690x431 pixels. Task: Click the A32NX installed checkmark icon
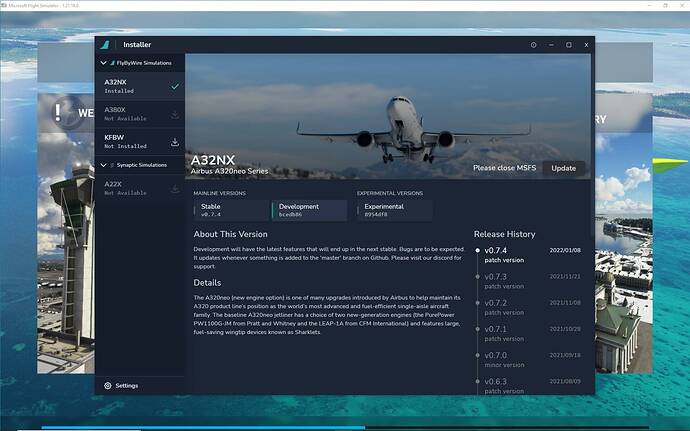(x=175, y=86)
